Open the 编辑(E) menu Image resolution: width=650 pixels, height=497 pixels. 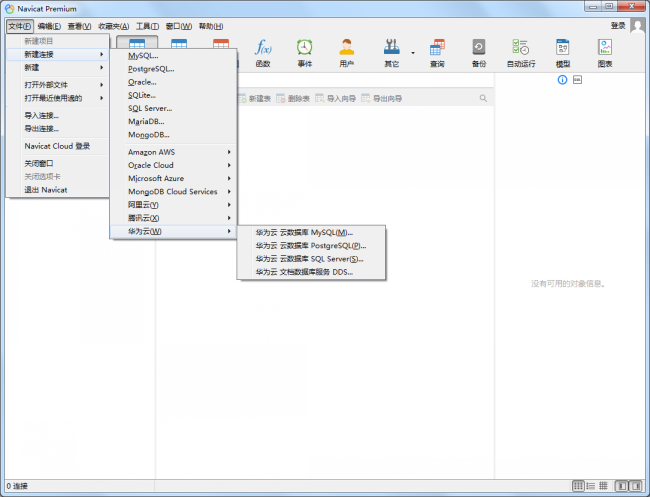pyautogui.click(x=49, y=26)
